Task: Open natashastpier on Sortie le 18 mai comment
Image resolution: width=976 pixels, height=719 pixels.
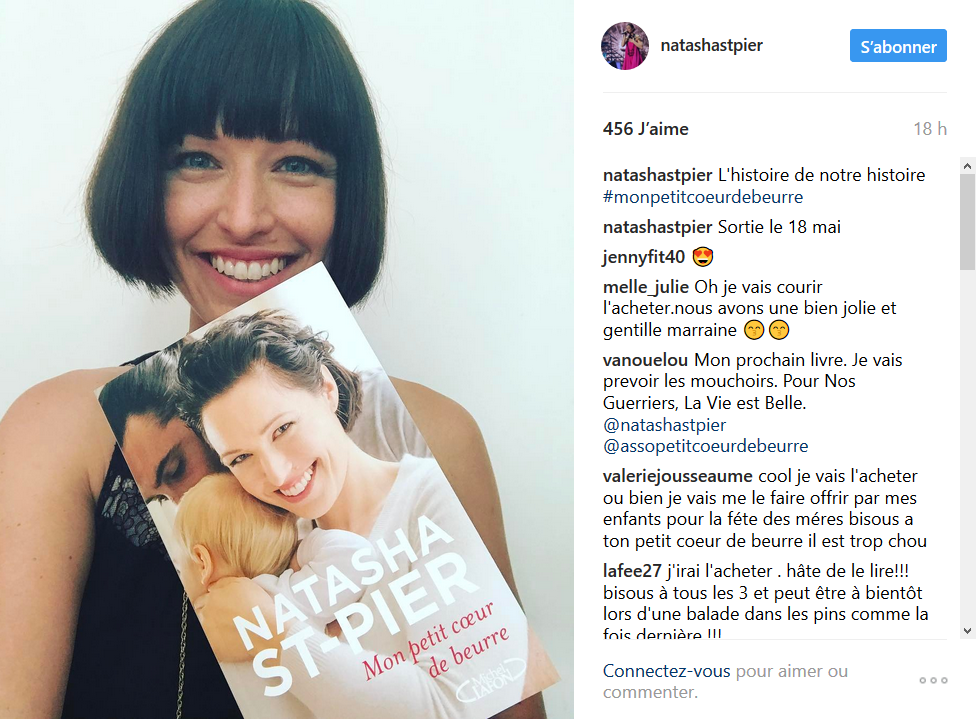Action: point(657,227)
